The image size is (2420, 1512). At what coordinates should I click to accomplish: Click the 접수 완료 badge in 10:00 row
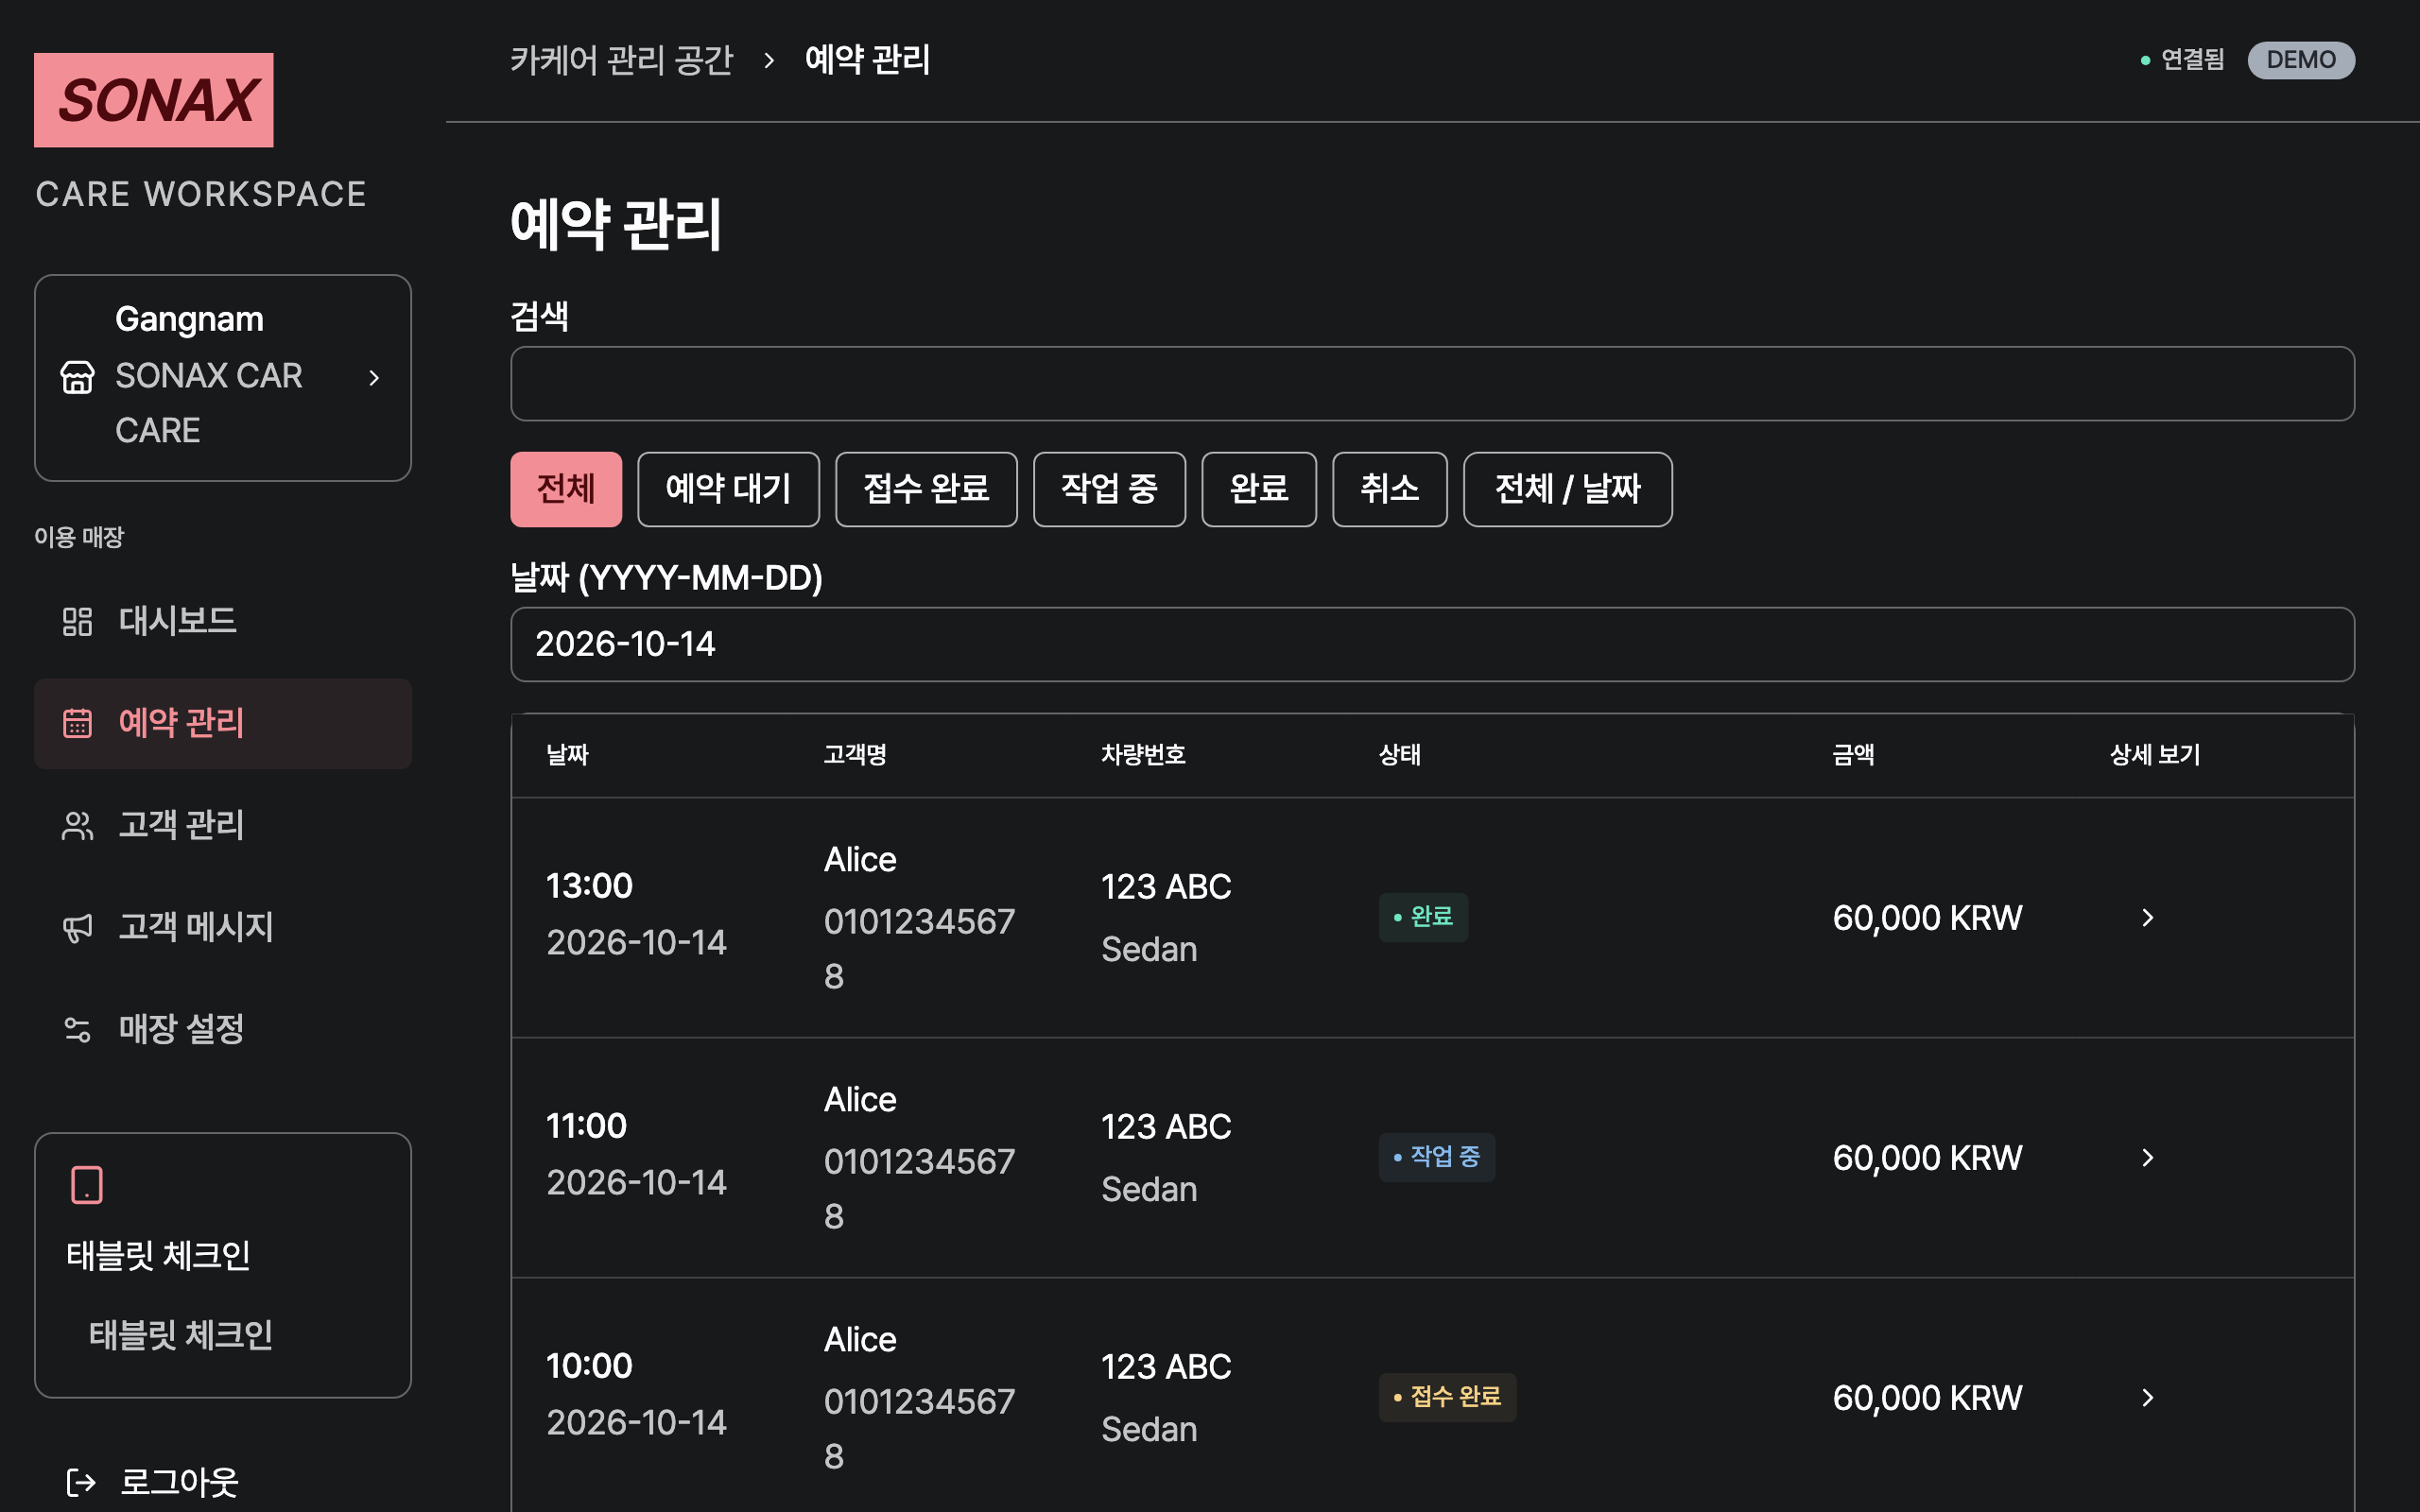[1447, 1397]
